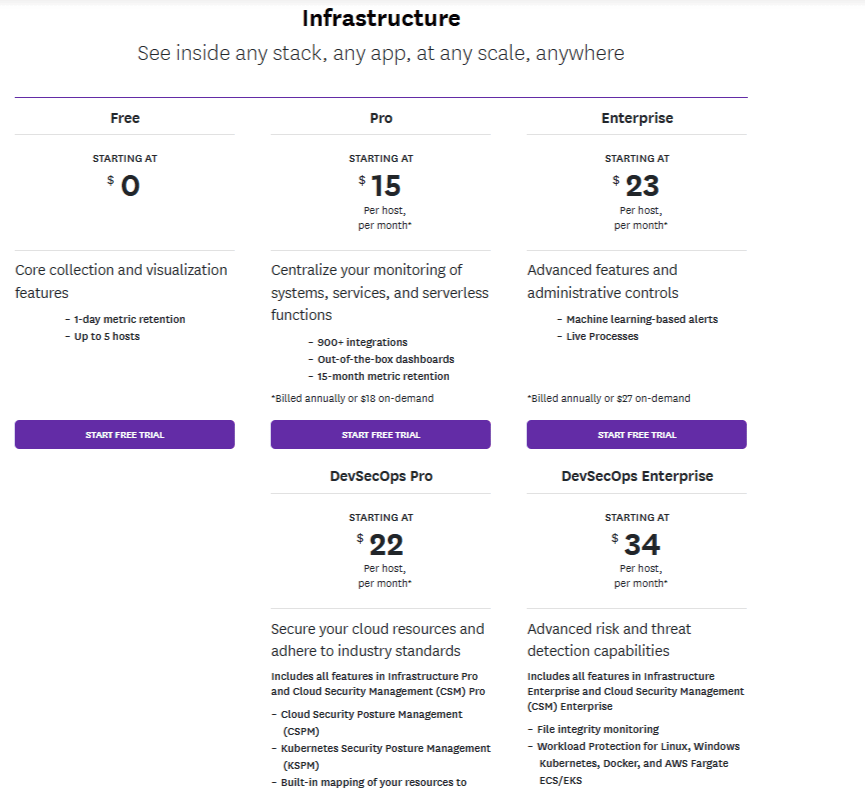Screen dimensions: 865x792
Task: Click the "Out-of-the-box dashboards" feature item
Action: point(385,359)
